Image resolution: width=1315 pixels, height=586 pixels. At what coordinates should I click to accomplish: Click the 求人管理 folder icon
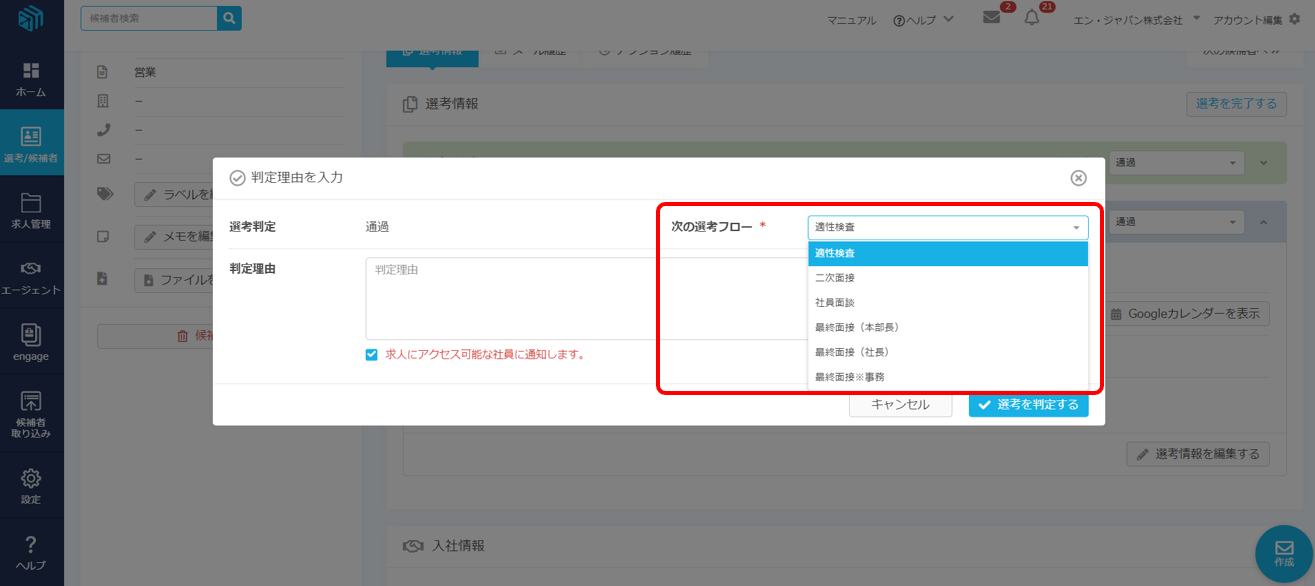tap(31, 202)
